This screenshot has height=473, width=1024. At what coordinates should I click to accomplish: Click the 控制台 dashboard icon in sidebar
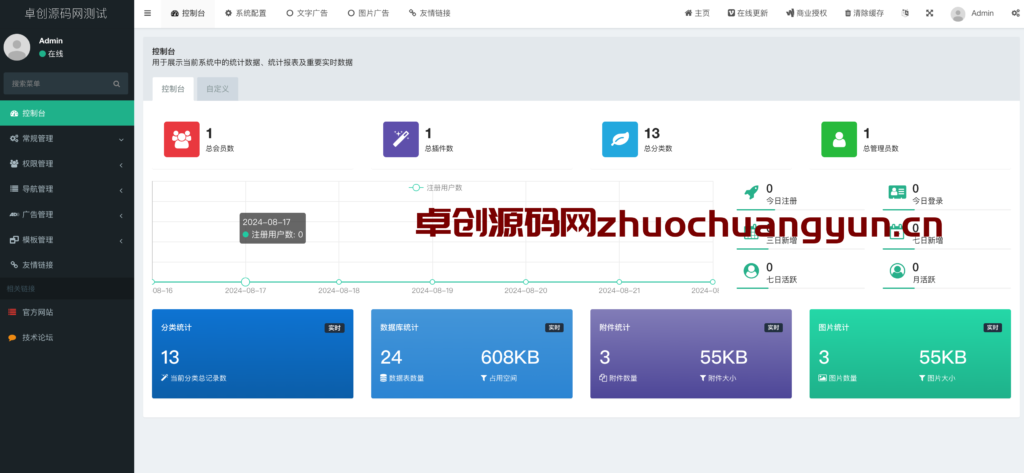tap(14, 114)
